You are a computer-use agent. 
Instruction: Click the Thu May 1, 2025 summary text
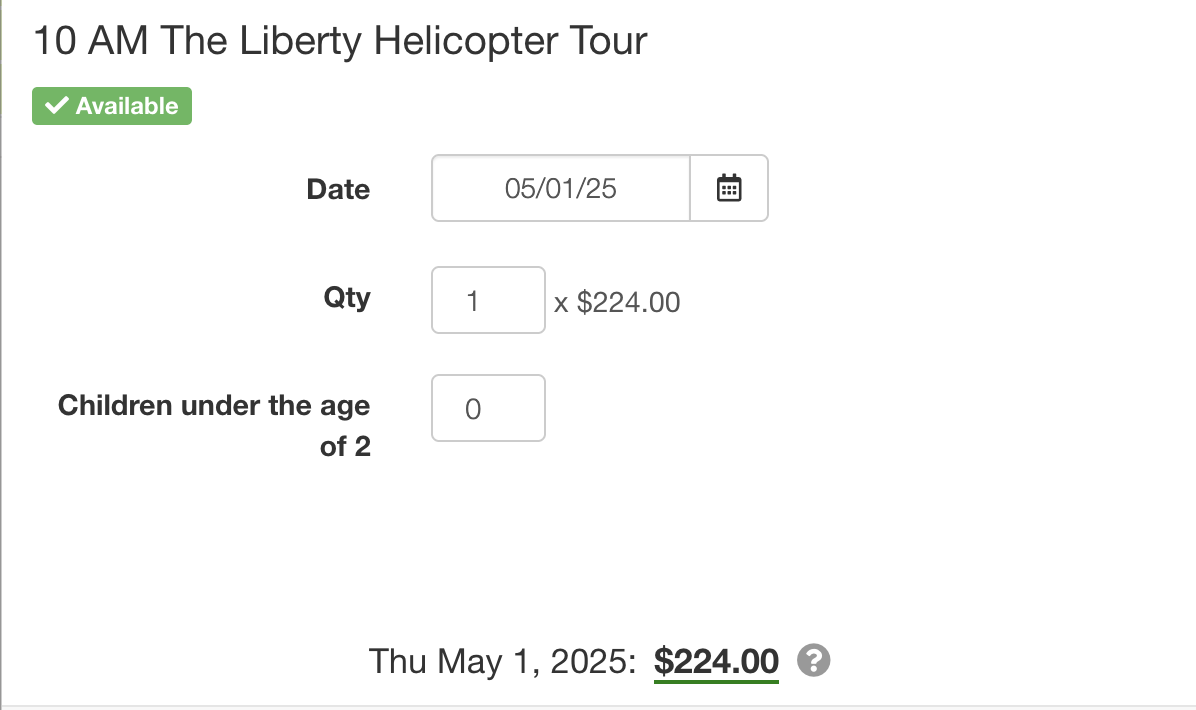coord(502,661)
